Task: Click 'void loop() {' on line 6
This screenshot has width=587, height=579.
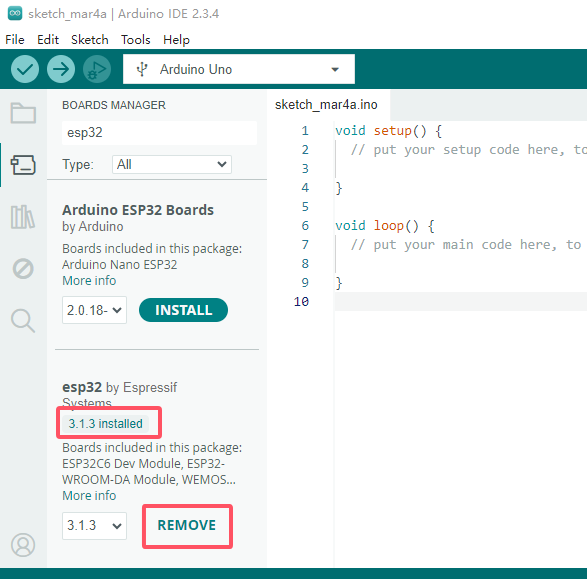Action: [384, 226]
